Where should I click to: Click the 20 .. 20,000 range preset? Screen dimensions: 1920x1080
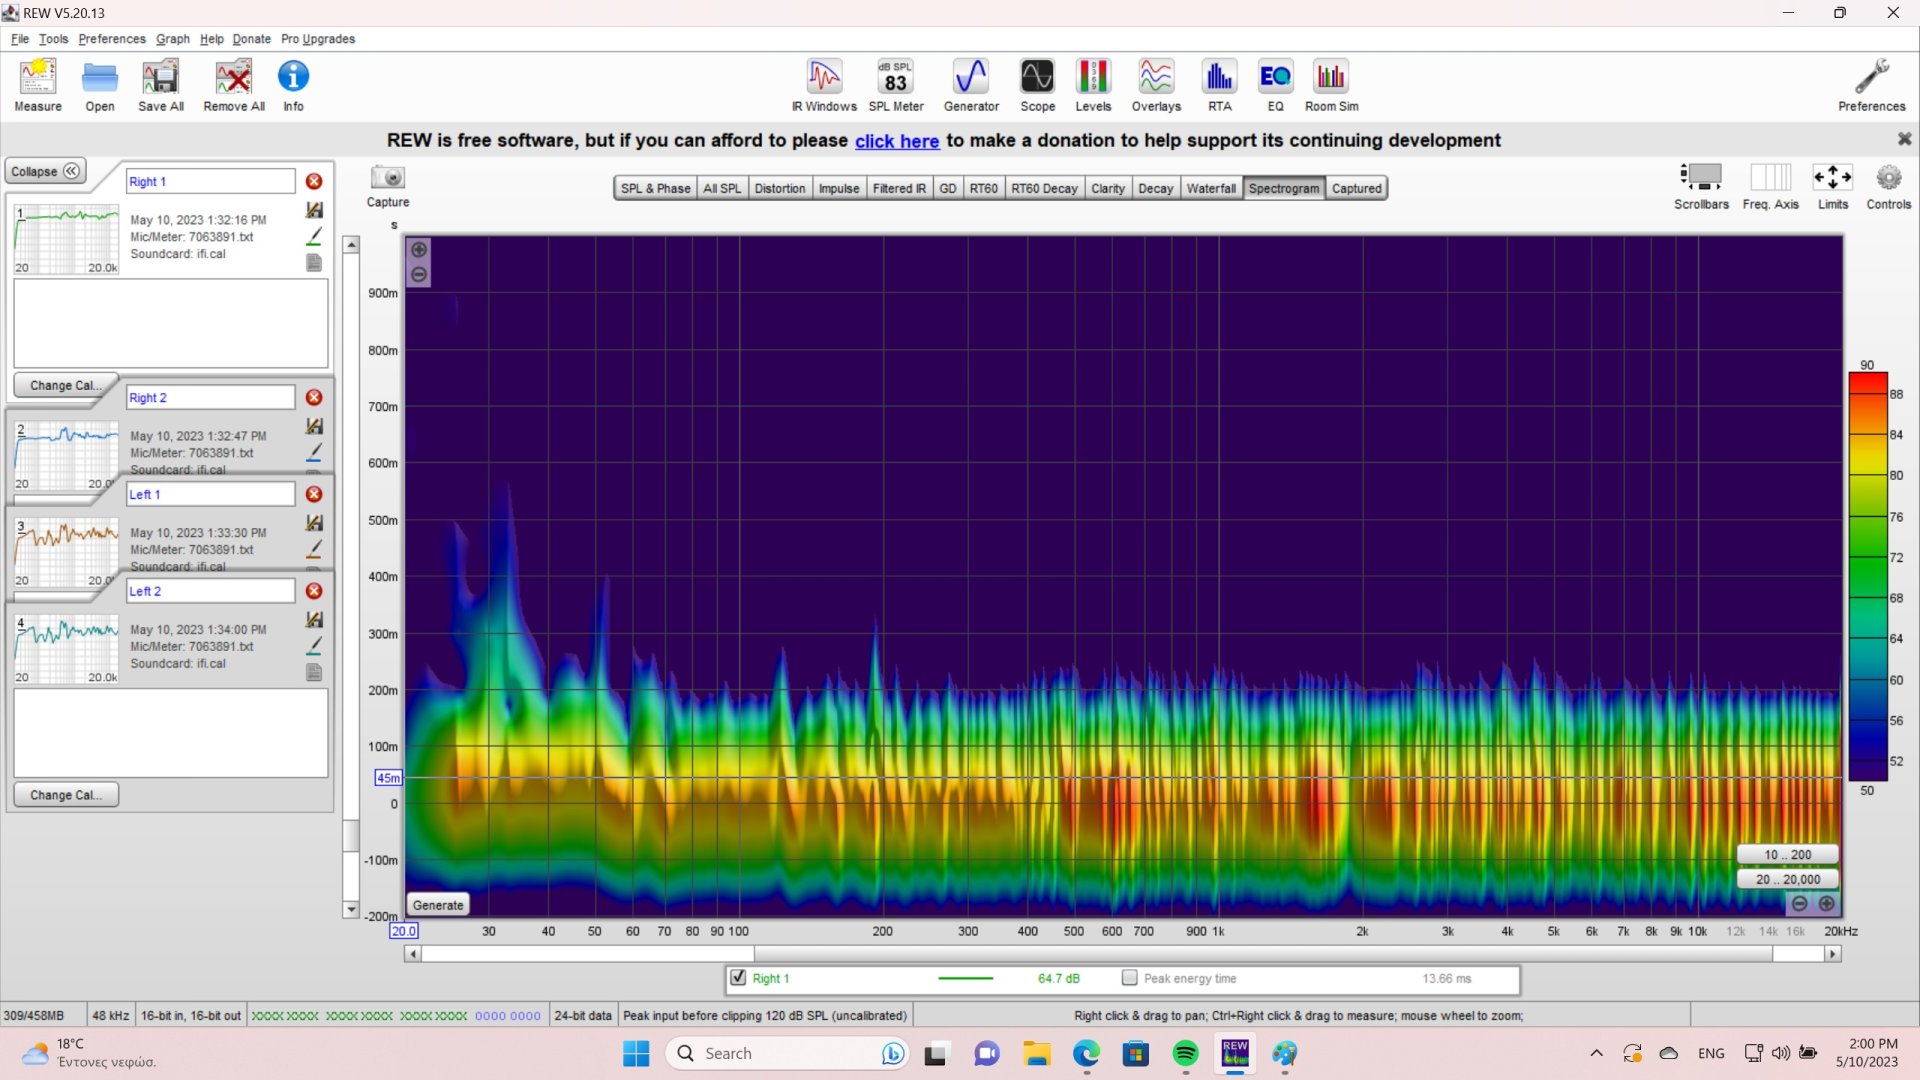click(1787, 879)
